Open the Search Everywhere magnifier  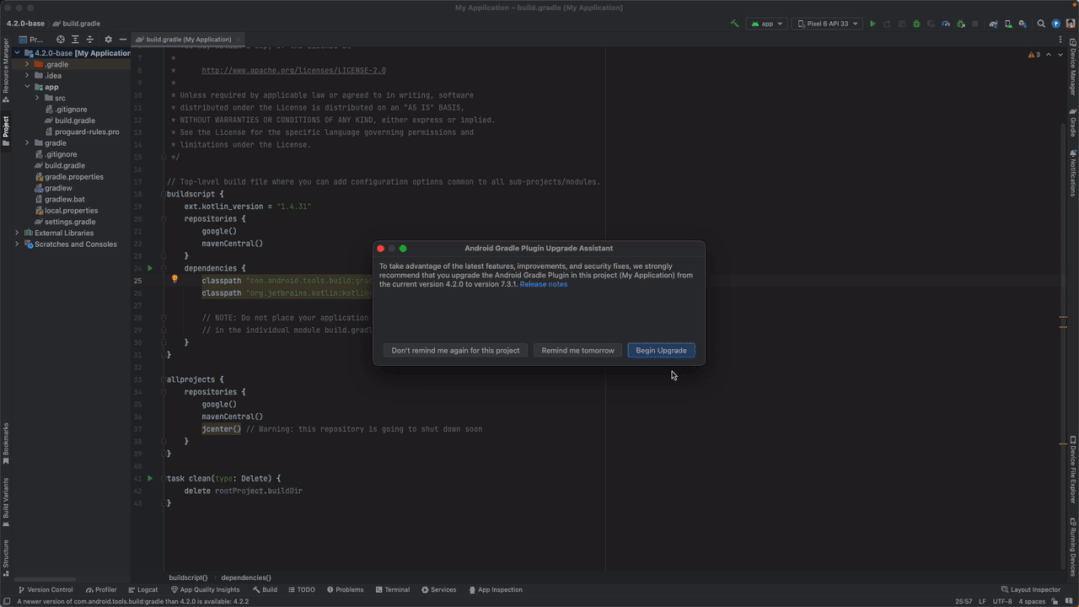[x=1041, y=24]
